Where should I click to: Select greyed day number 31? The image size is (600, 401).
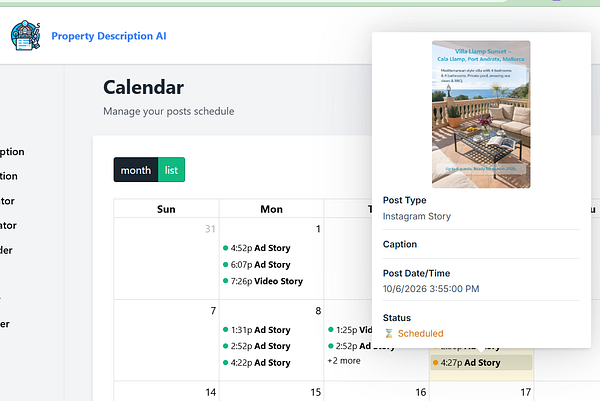210,229
